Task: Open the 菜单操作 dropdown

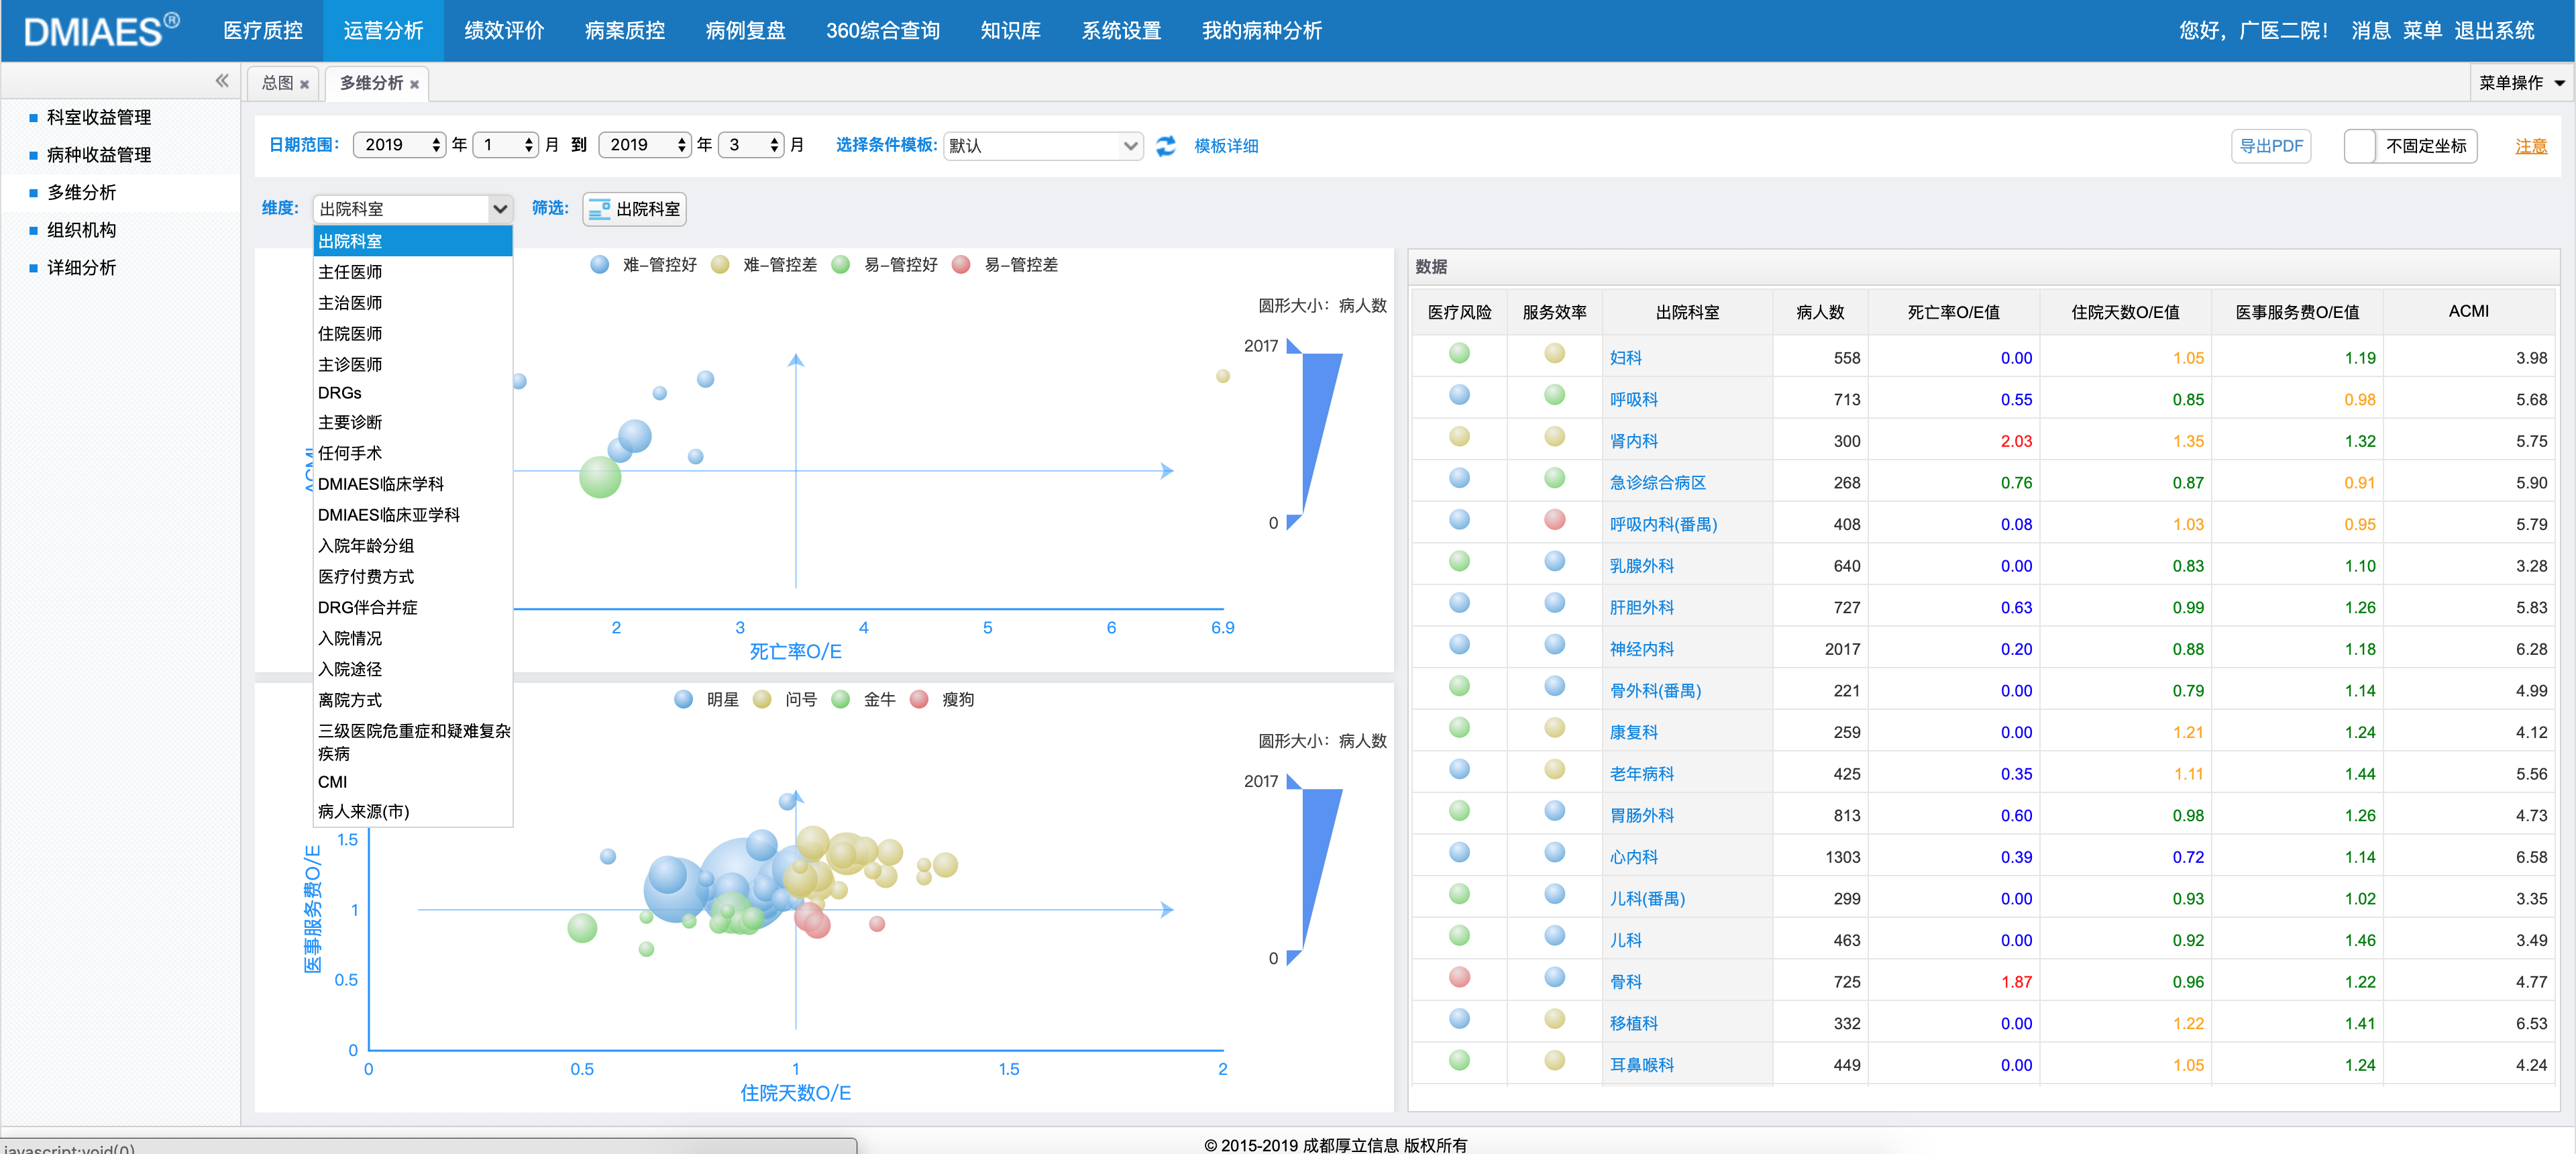Action: [x=2520, y=83]
